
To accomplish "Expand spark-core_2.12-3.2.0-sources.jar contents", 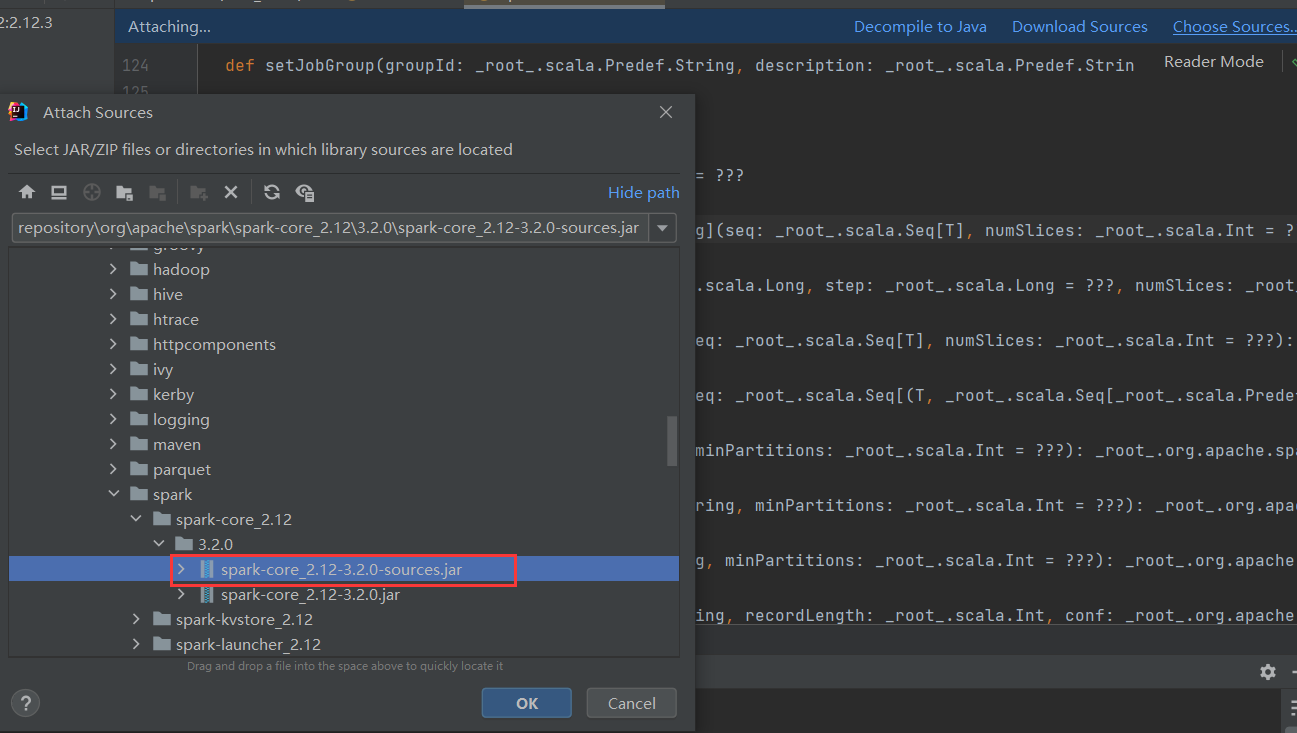I will click(181, 569).
